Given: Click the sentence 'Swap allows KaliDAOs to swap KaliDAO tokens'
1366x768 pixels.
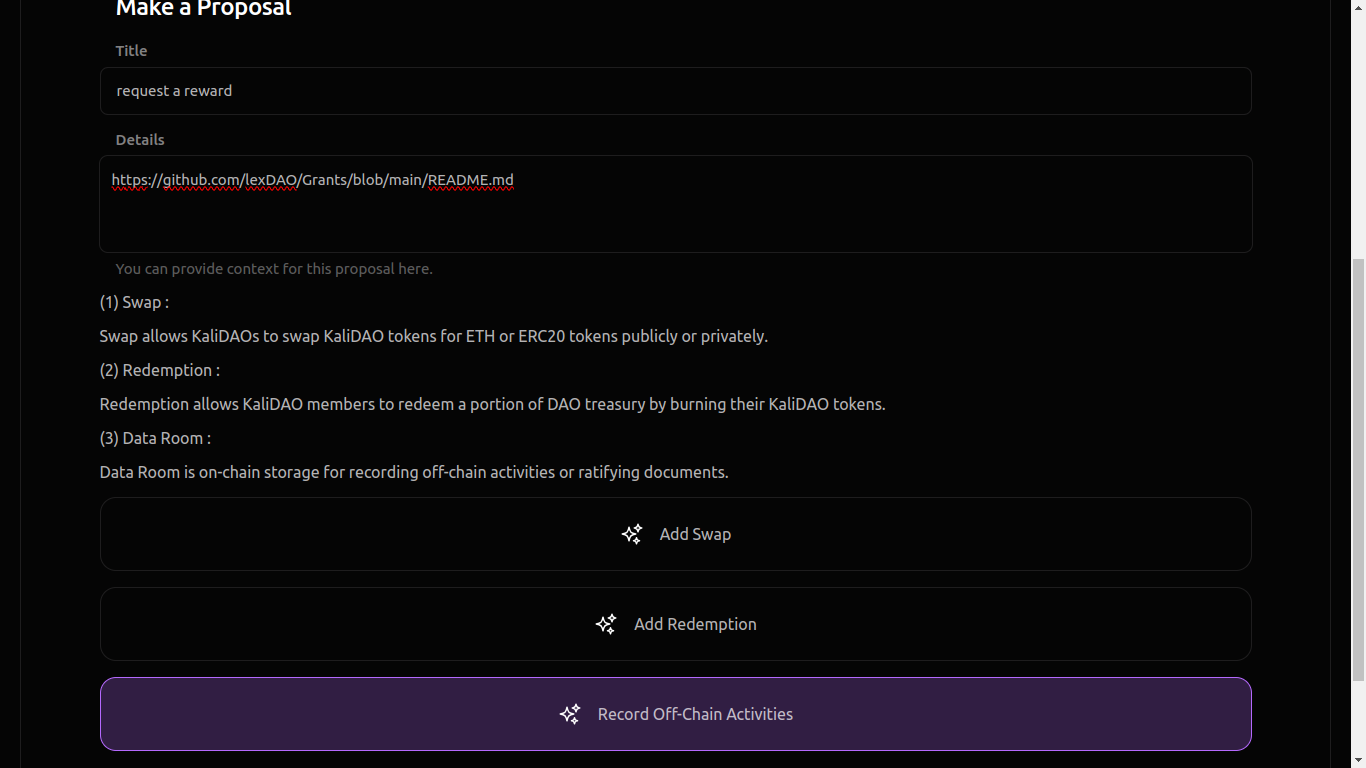Looking at the screenshot, I should click(434, 336).
